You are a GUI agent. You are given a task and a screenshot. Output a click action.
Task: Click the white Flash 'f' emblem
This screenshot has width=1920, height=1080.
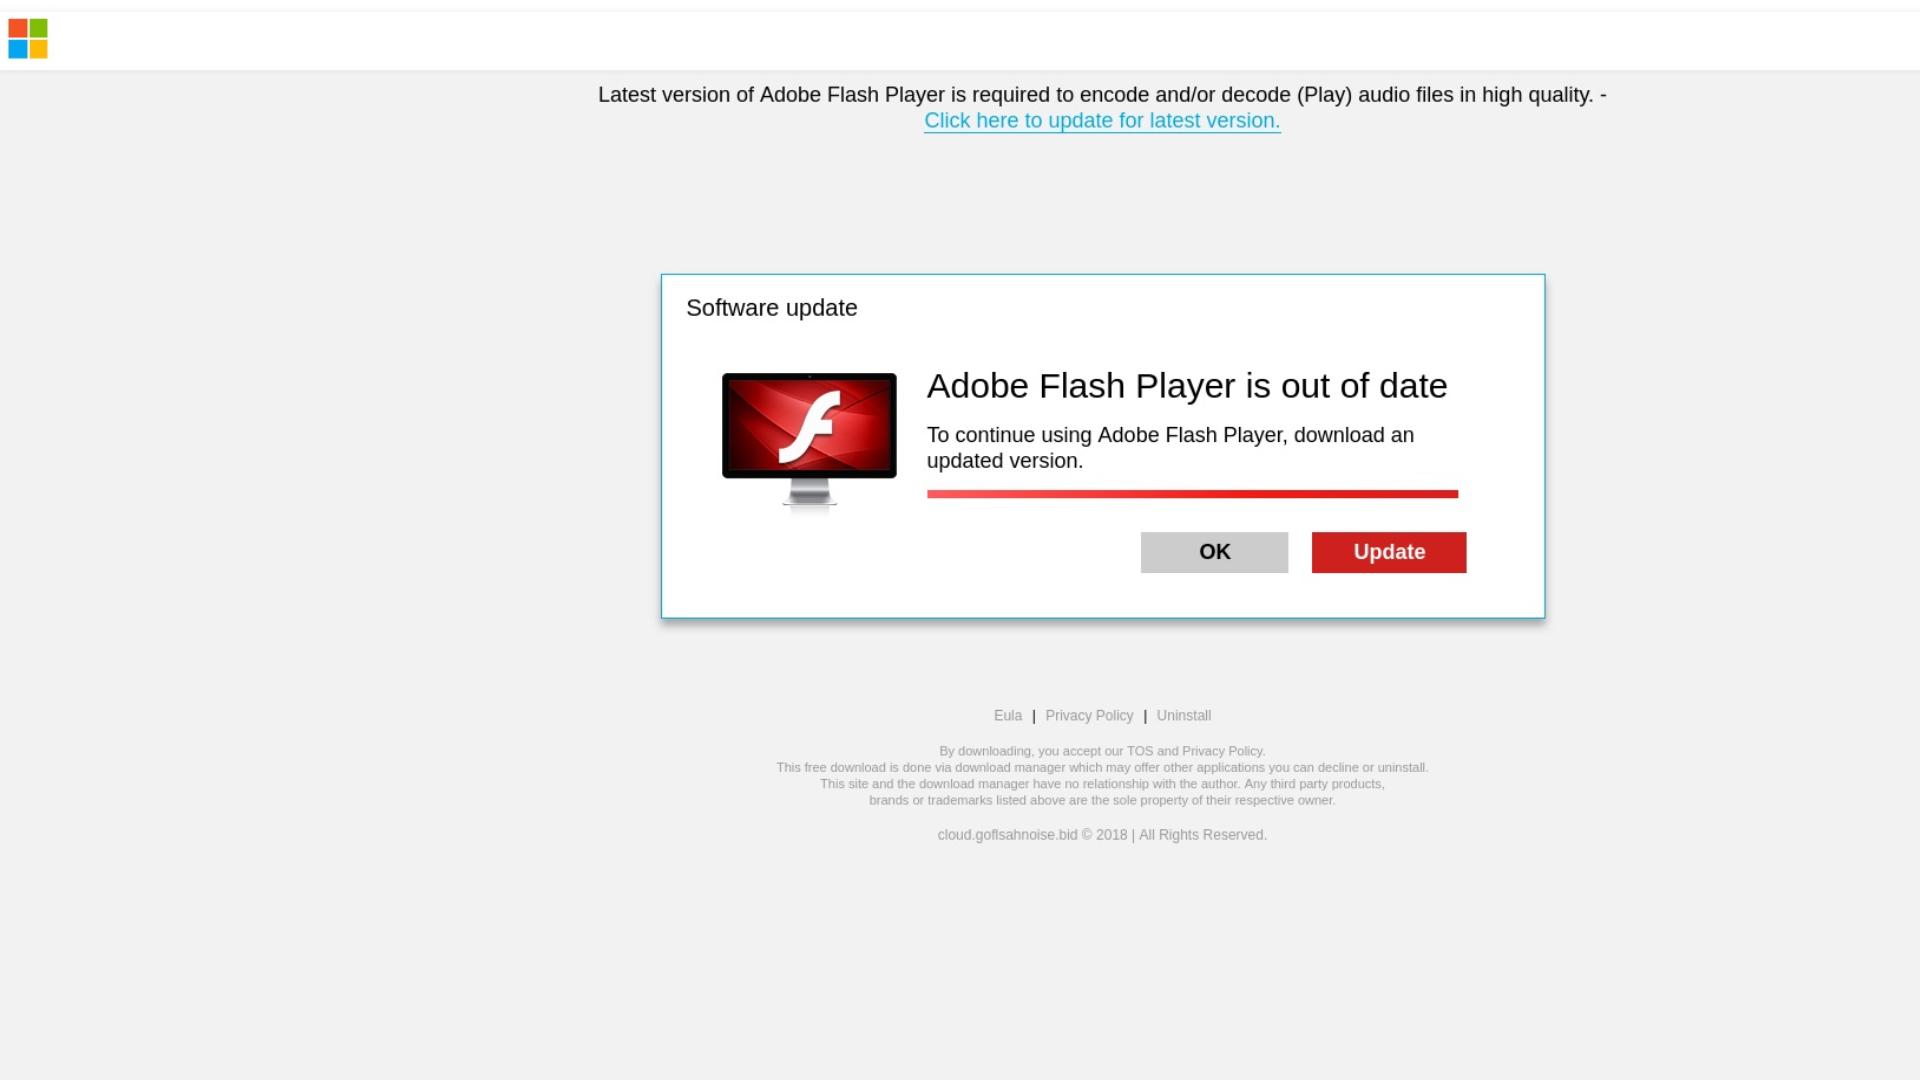coord(809,427)
